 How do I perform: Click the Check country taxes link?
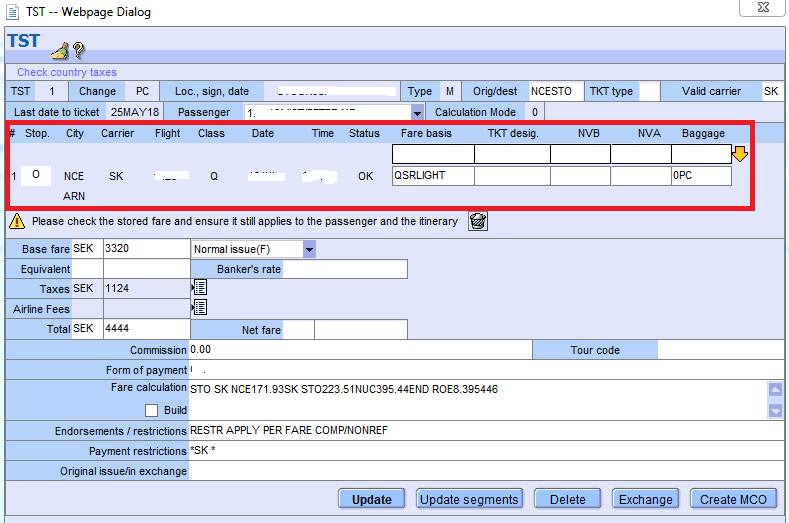pyautogui.click(x=67, y=72)
